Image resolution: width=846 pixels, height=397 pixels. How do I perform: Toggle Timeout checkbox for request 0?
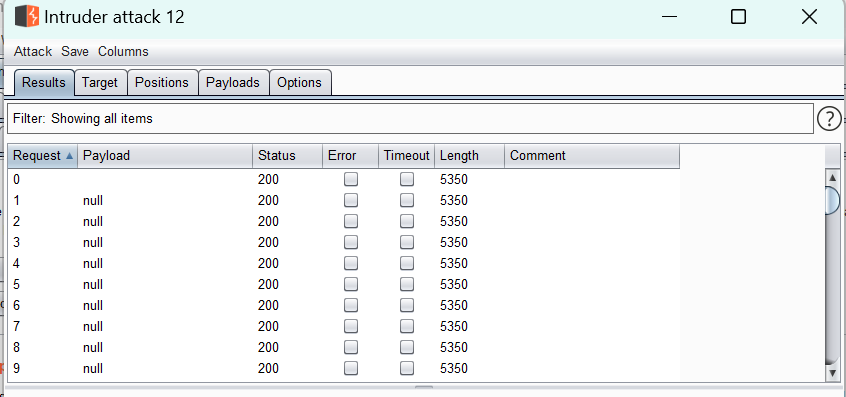click(407, 179)
